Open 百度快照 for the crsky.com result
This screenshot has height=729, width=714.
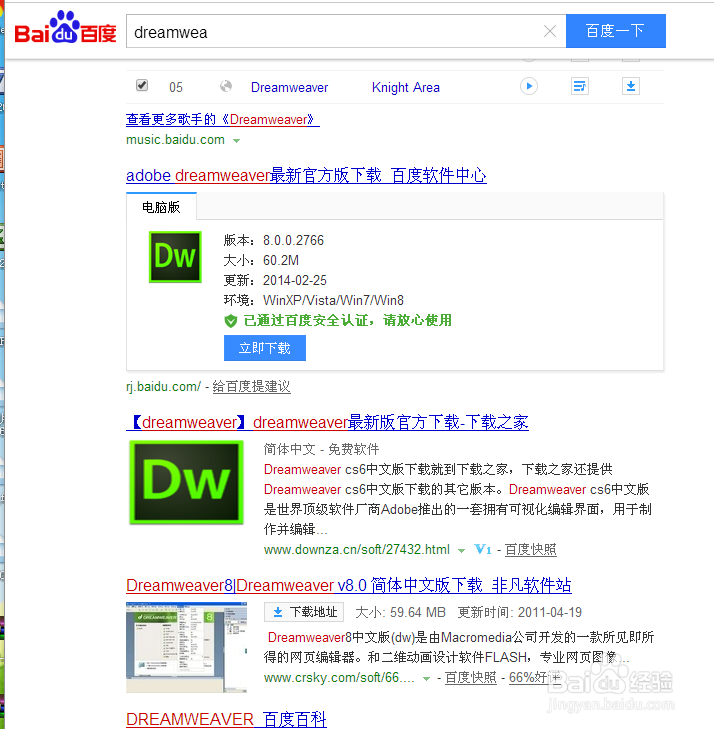click(x=470, y=677)
